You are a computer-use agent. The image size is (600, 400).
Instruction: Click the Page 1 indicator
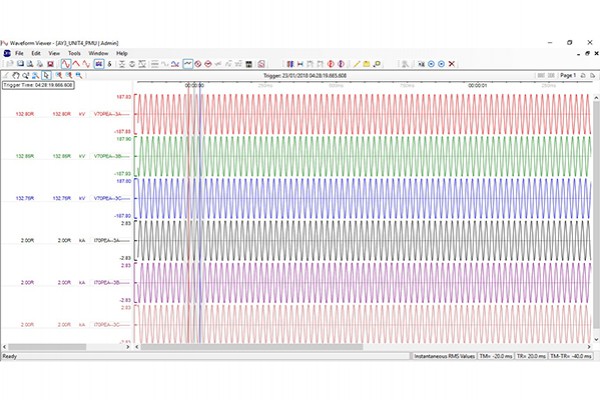(566, 75)
